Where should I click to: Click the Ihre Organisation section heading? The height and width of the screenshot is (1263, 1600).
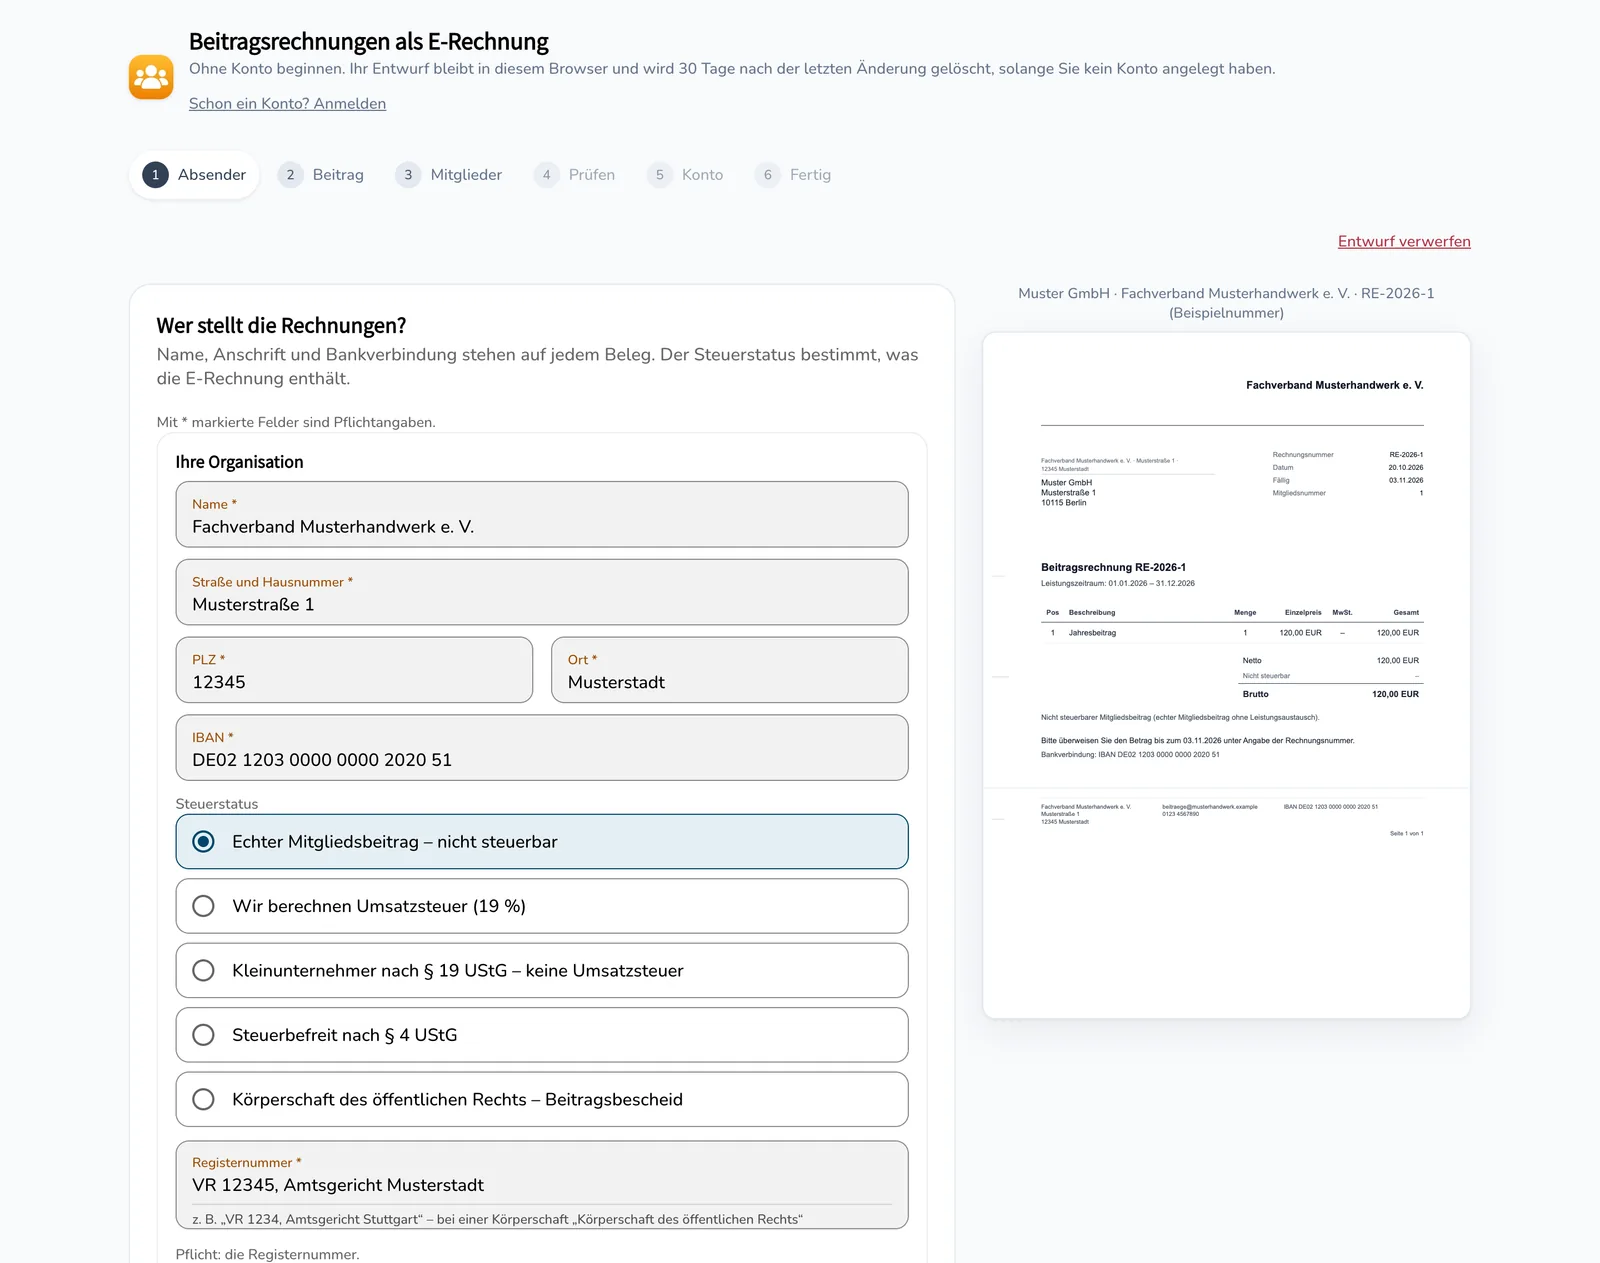click(239, 462)
